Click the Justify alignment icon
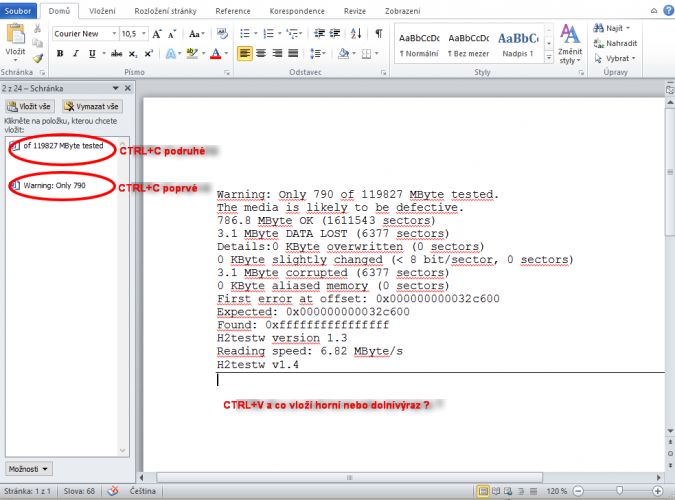Screen dimensions: 675x500 [x=293, y=53]
